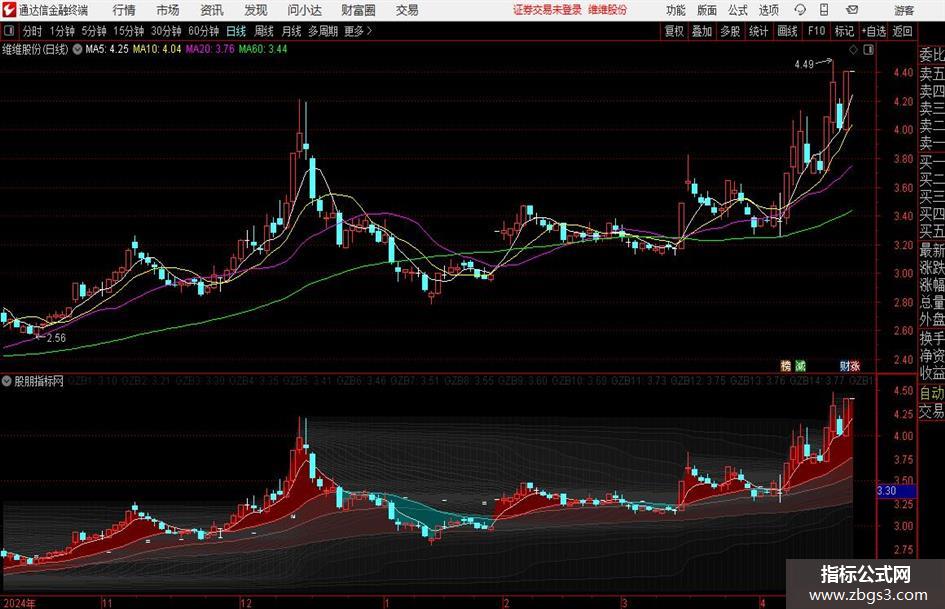Image resolution: width=945 pixels, height=609 pixels.
Task: Open the 发现 menu
Action: point(256,10)
